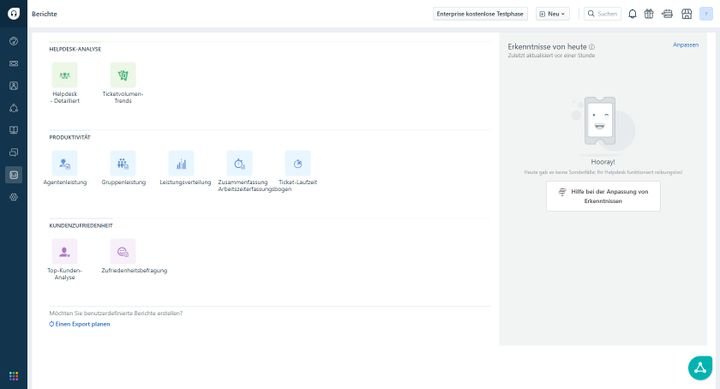Open the Gruppenleistung report icon
Screen dimensions: 720x389
123,163
